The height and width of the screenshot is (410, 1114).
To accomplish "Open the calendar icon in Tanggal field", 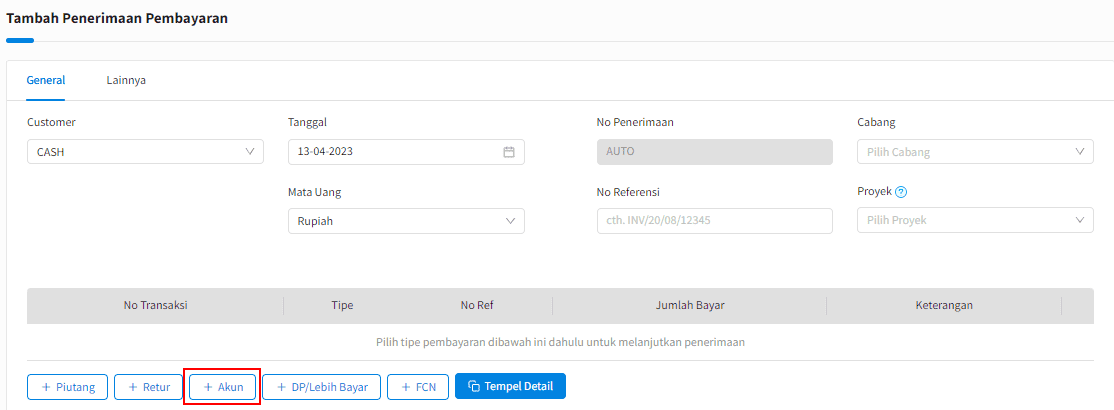I will pos(509,152).
